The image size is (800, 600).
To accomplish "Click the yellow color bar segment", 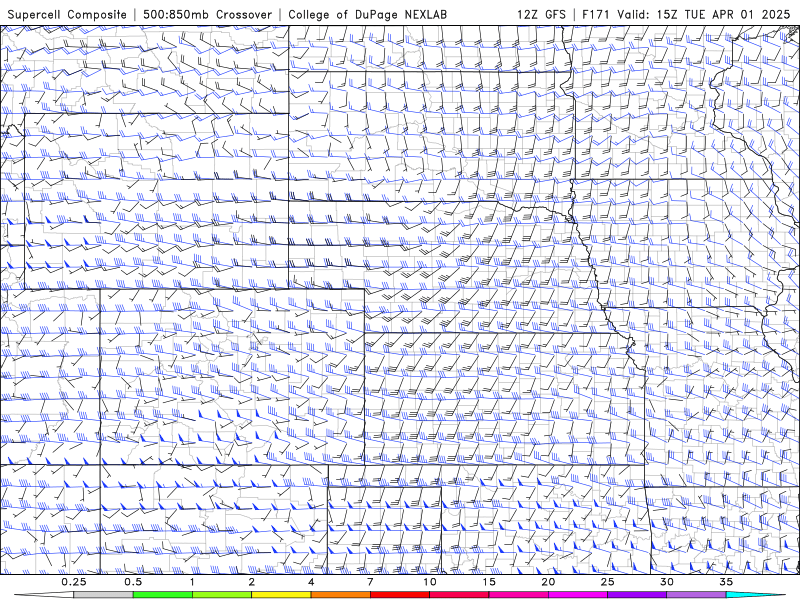I will pyautogui.click(x=281, y=595).
